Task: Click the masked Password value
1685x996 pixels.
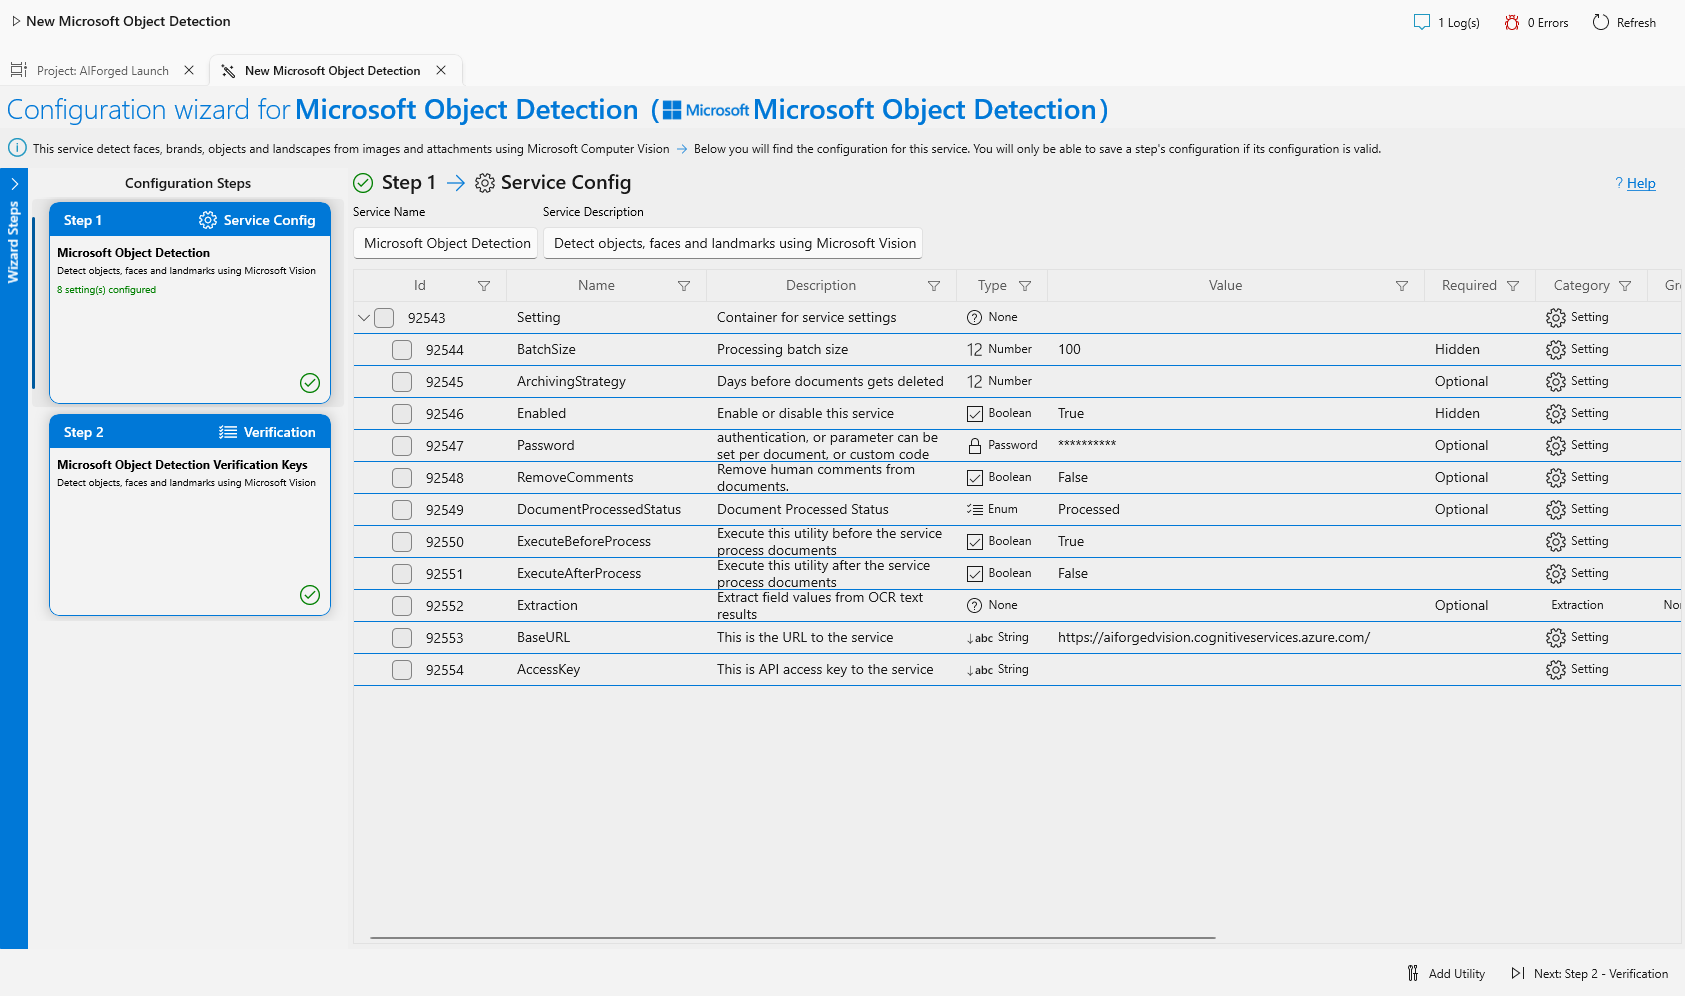Action: pyautogui.click(x=1087, y=444)
